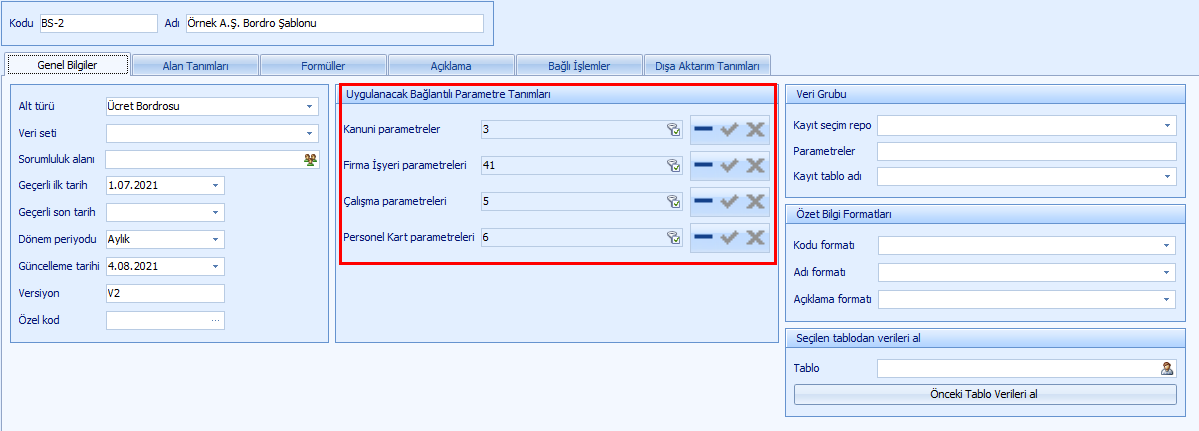Expand the Kodu formatı dropdown
This screenshot has height=431, width=1199.
[x=1167, y=245]
